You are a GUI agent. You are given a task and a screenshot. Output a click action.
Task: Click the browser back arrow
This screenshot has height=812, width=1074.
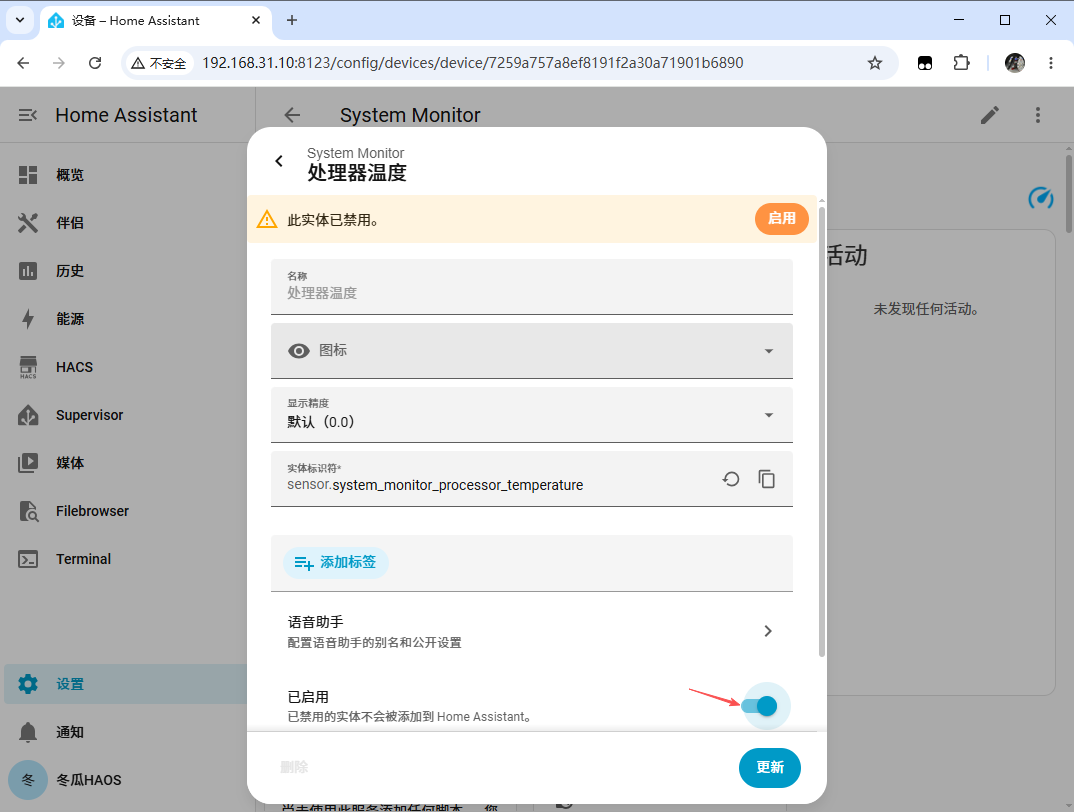[23, 63]
